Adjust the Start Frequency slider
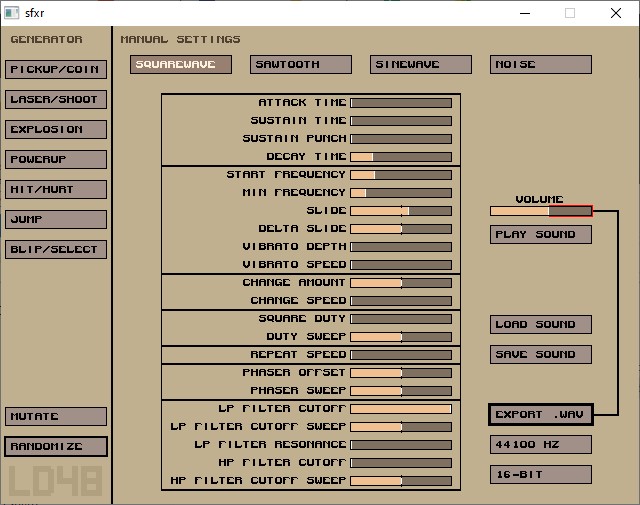Image resolution: width=640 pixels, height=505 pixels. 401,175
